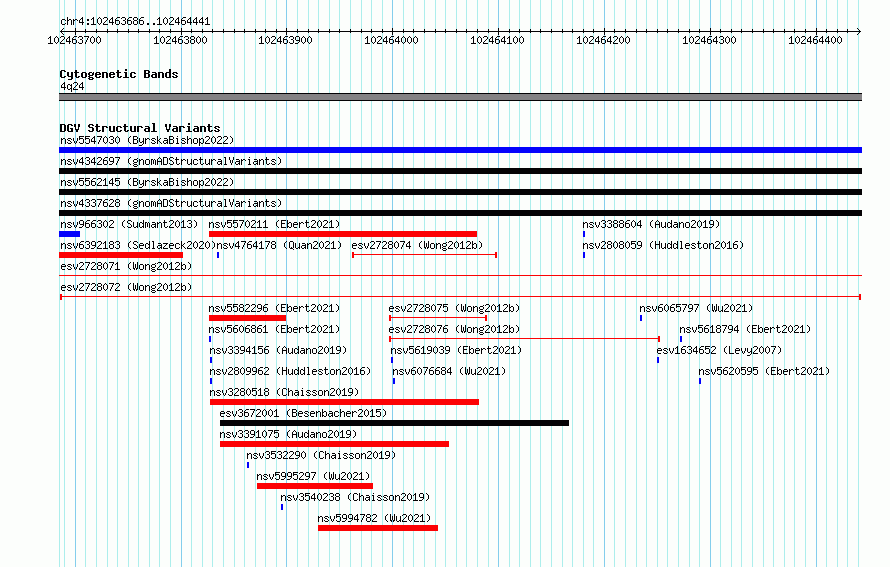Click ruler position 102464200
Image resolution: width=890 pixels, height=567 pixels.
coord(603,40)
